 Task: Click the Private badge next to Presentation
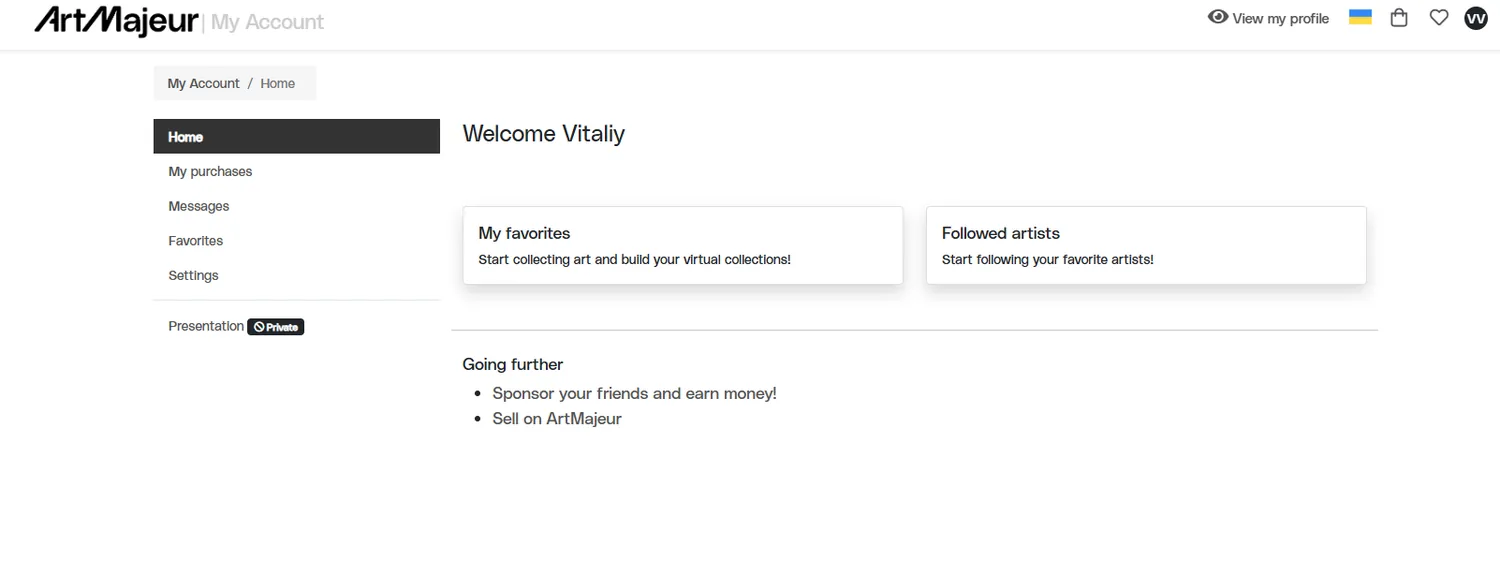pos(275,327)
